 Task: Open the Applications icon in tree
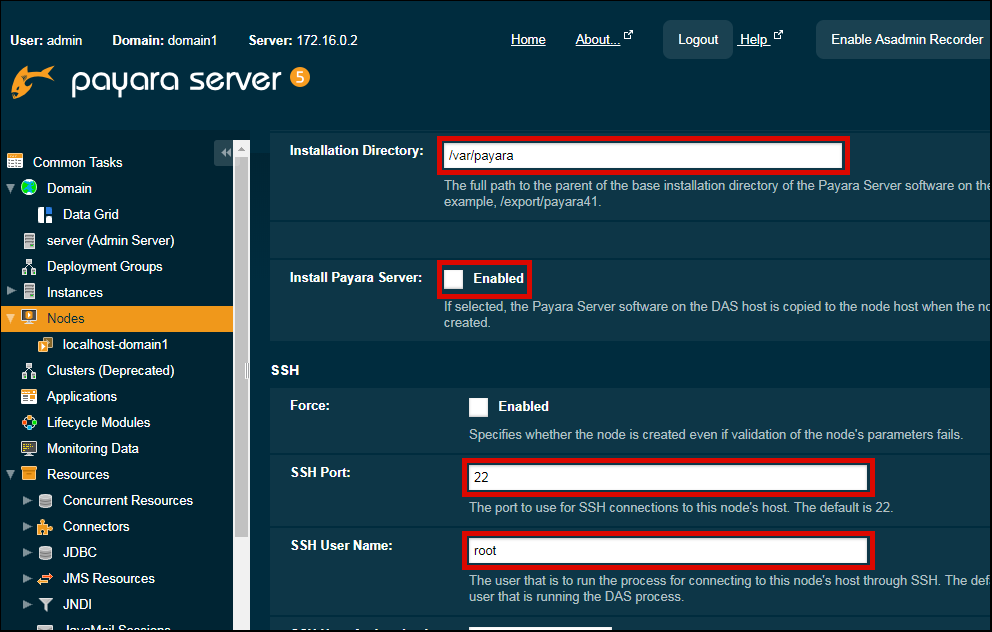(x=29, y=396)
